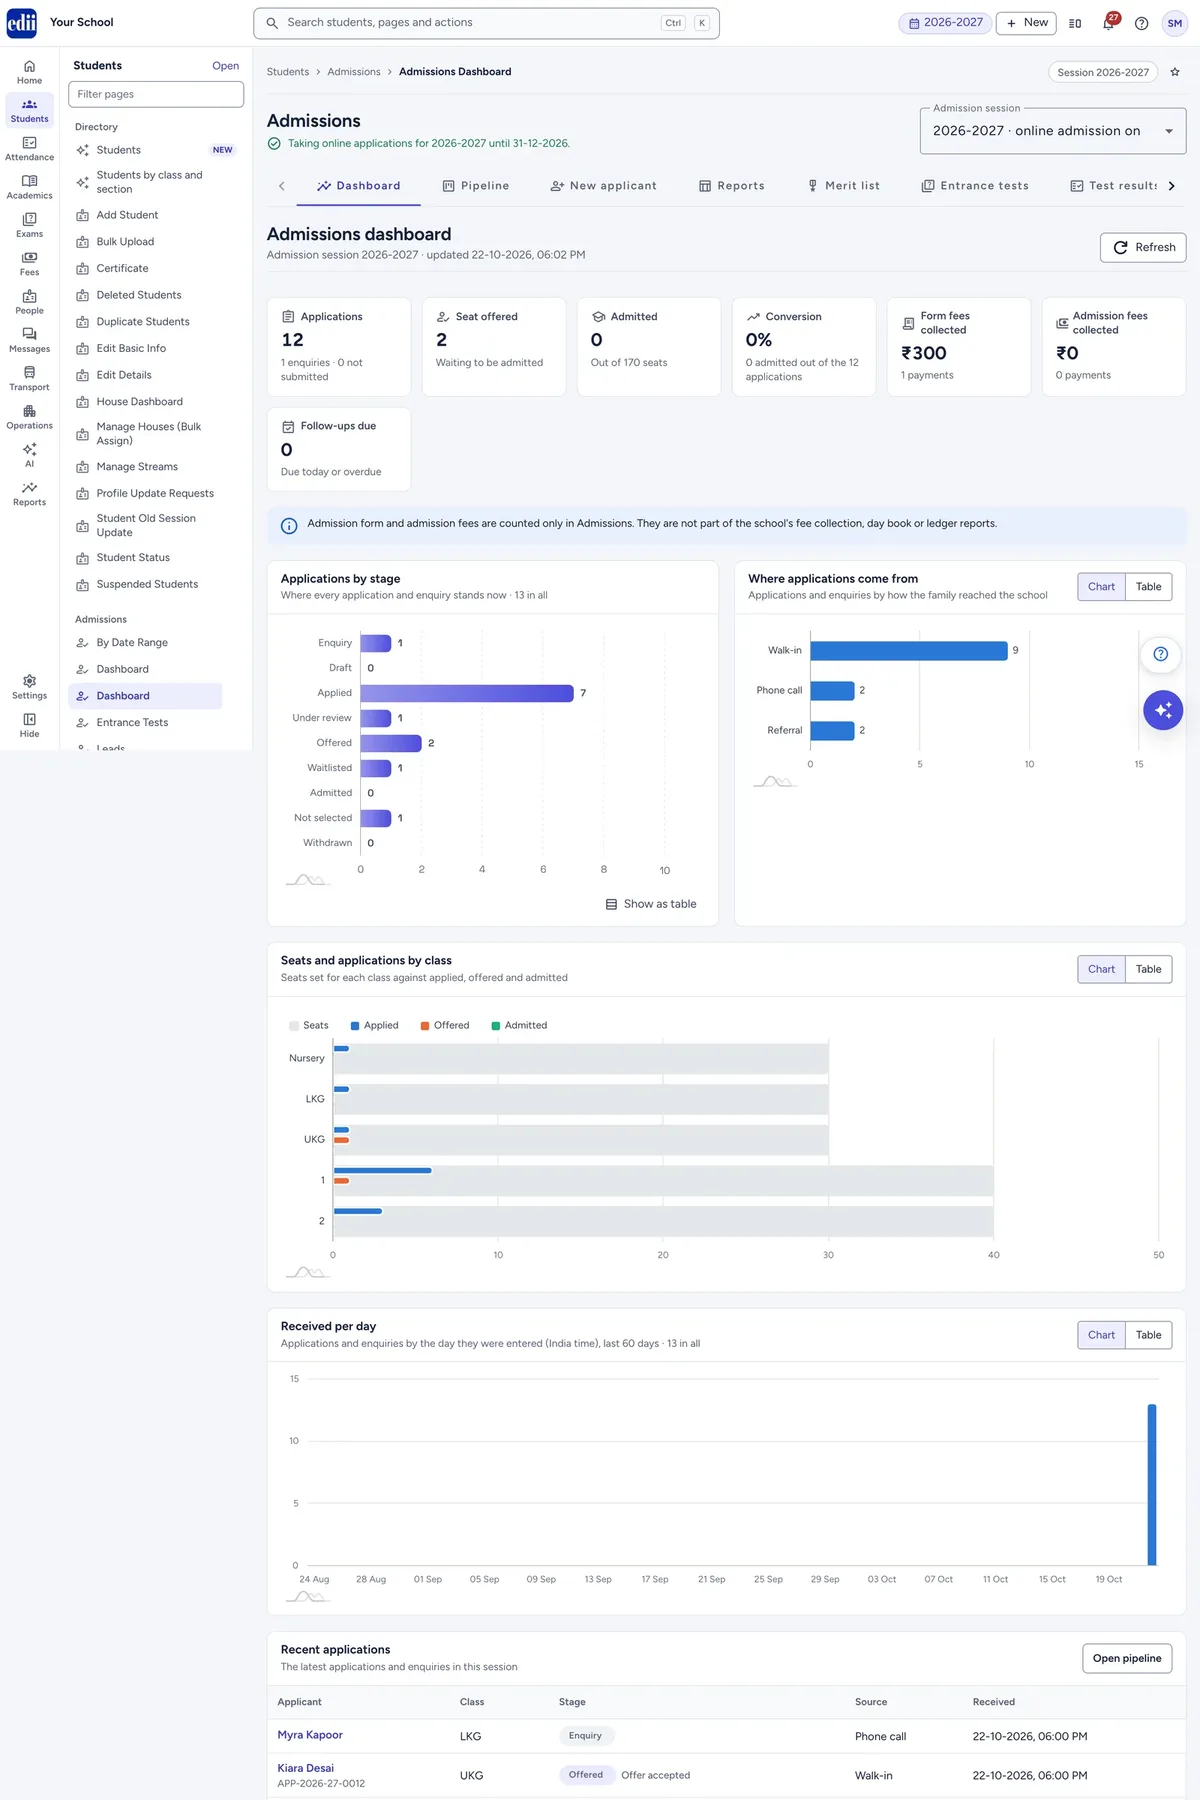This screenshot has height=1800, width=1200.
Task: Click Open pipeline button
Action: (x=1127, y=1658)
